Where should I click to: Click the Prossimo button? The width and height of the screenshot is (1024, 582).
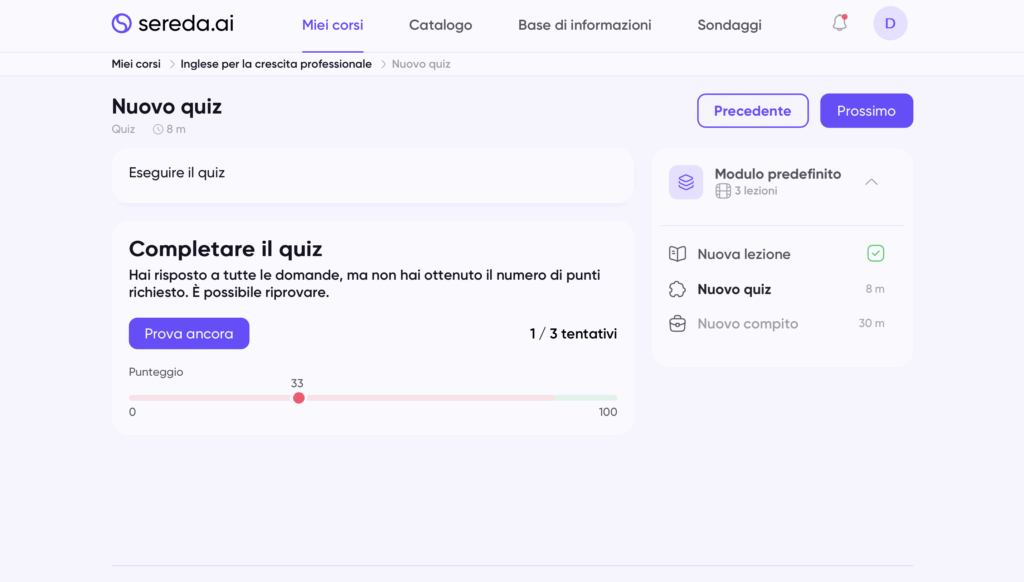866,111
